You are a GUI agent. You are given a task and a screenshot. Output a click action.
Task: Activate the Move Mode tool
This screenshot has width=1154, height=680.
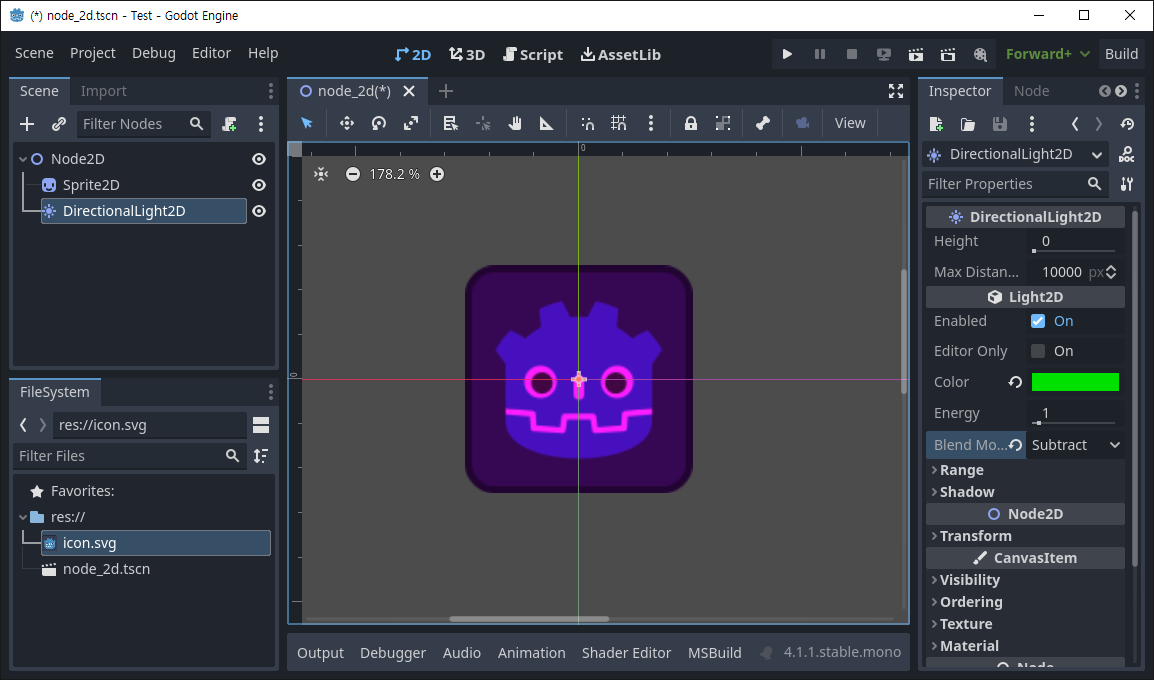347,123
